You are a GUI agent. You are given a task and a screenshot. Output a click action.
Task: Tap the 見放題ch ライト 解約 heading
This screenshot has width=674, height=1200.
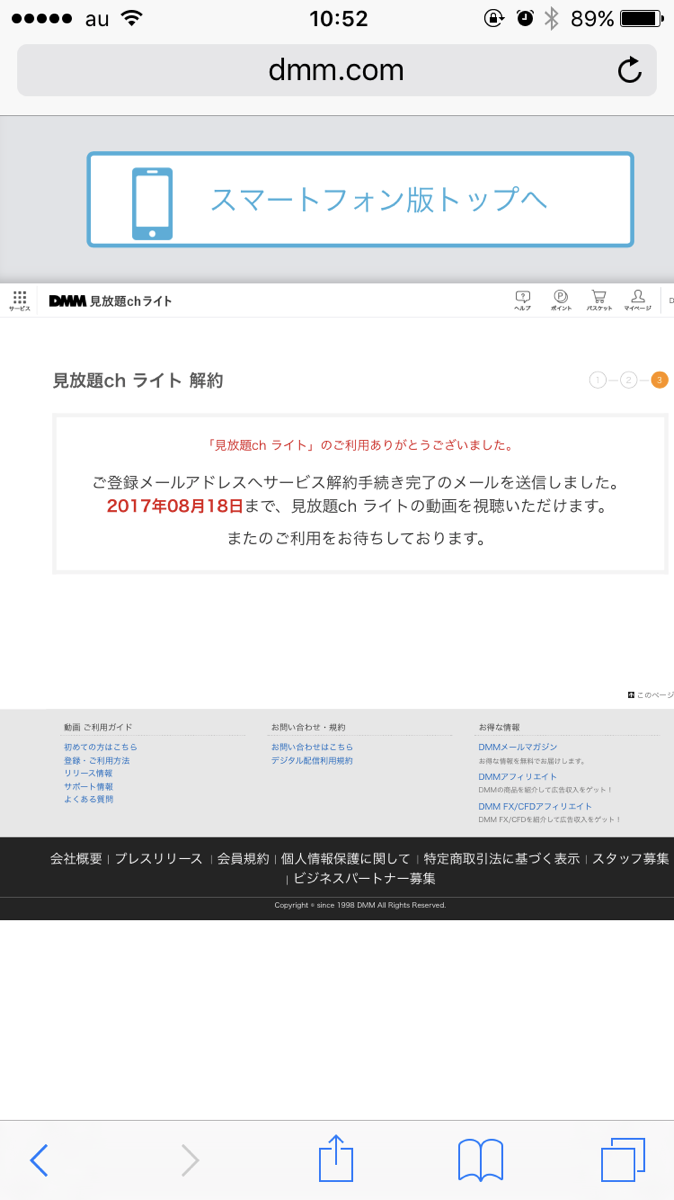(138, 380)
